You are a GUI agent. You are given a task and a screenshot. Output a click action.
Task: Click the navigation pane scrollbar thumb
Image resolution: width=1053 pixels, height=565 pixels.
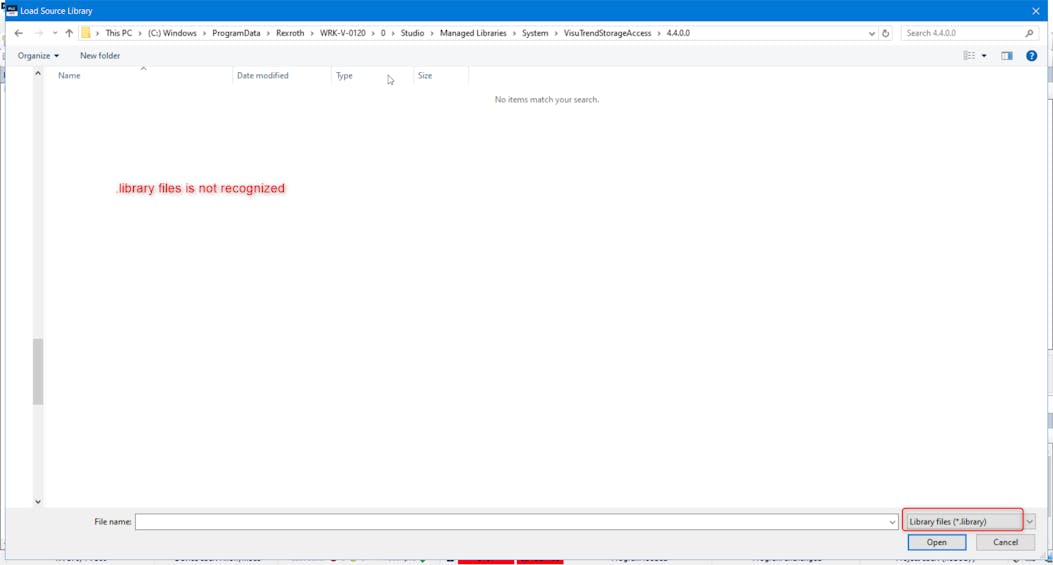(x=38, y=372)
